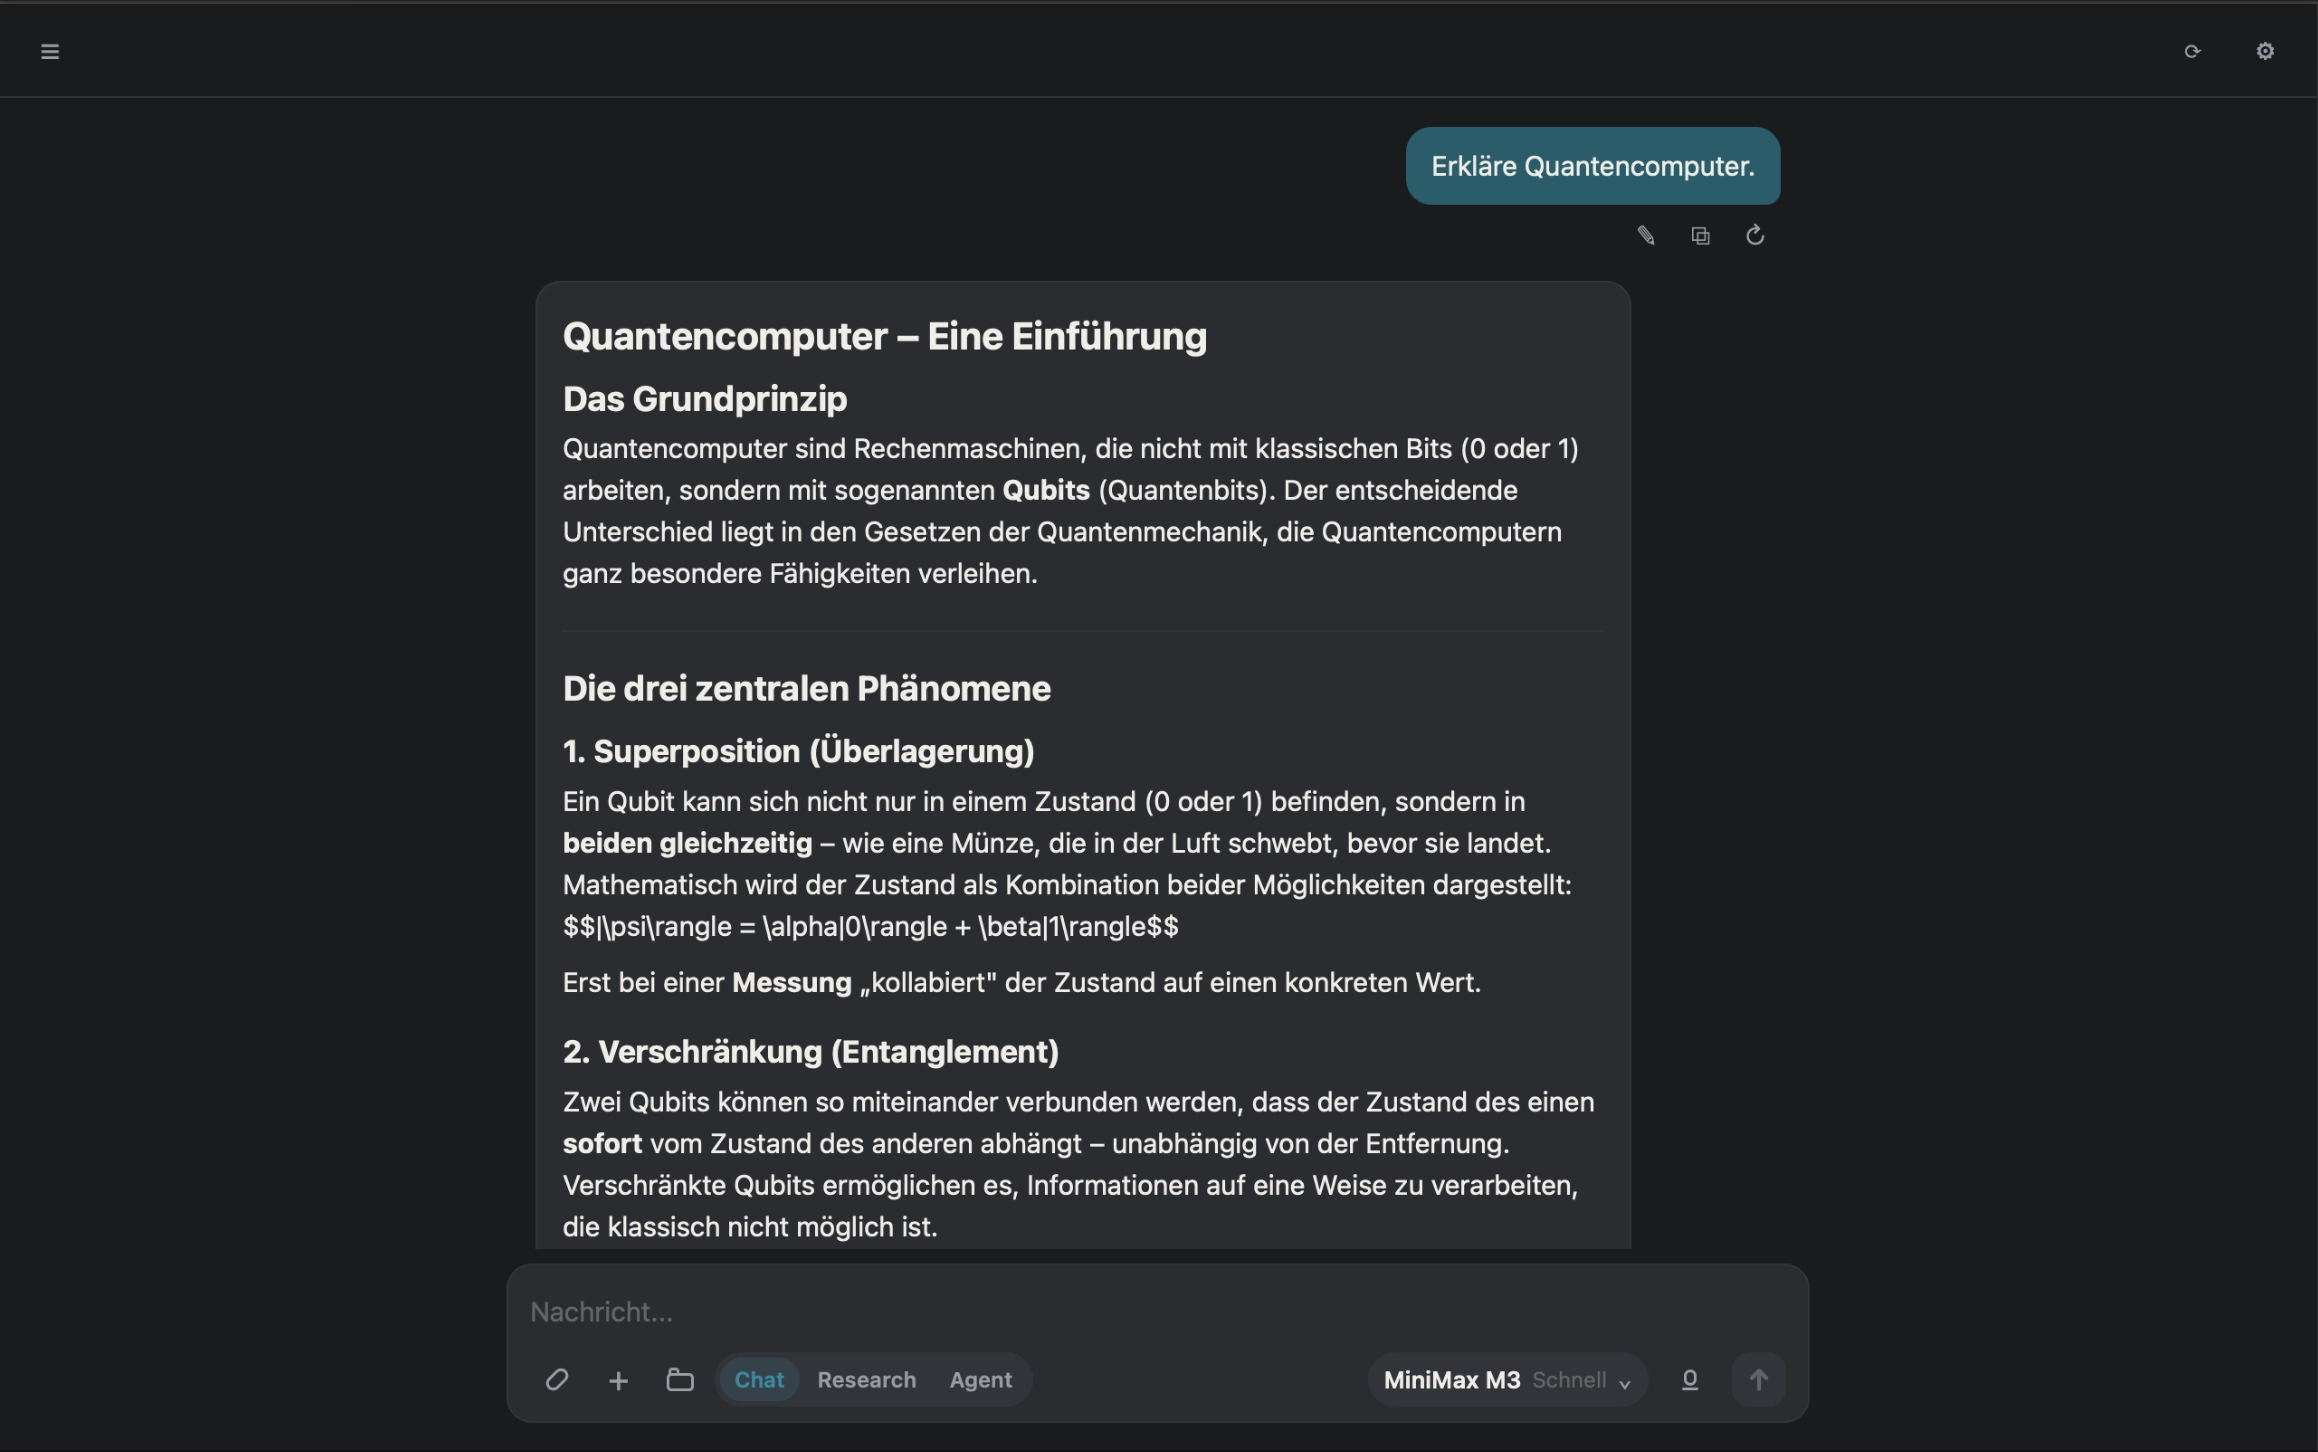Open the hamburger sidebar menu
The height and width of the screenshot is (1452, 2318).
point(50,51)
